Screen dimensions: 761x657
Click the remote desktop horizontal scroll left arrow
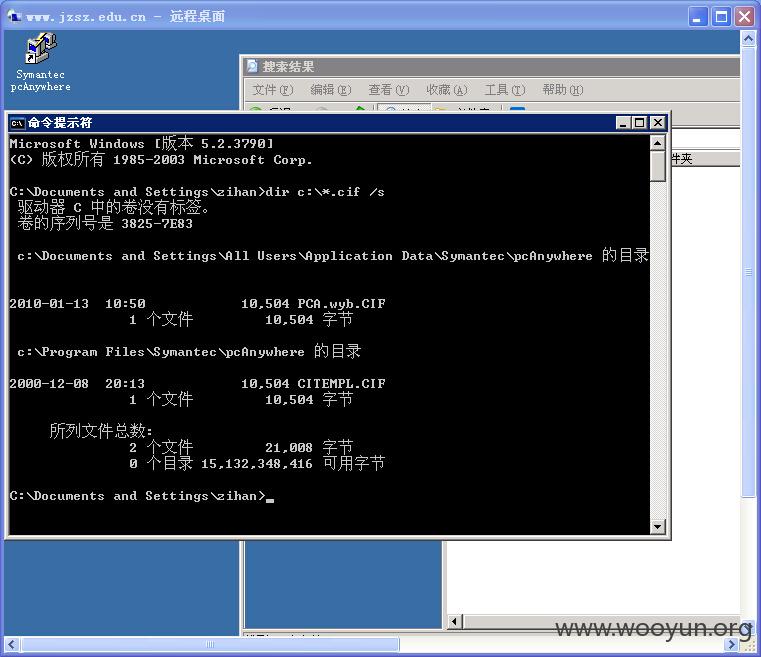[x=12, y=645]
